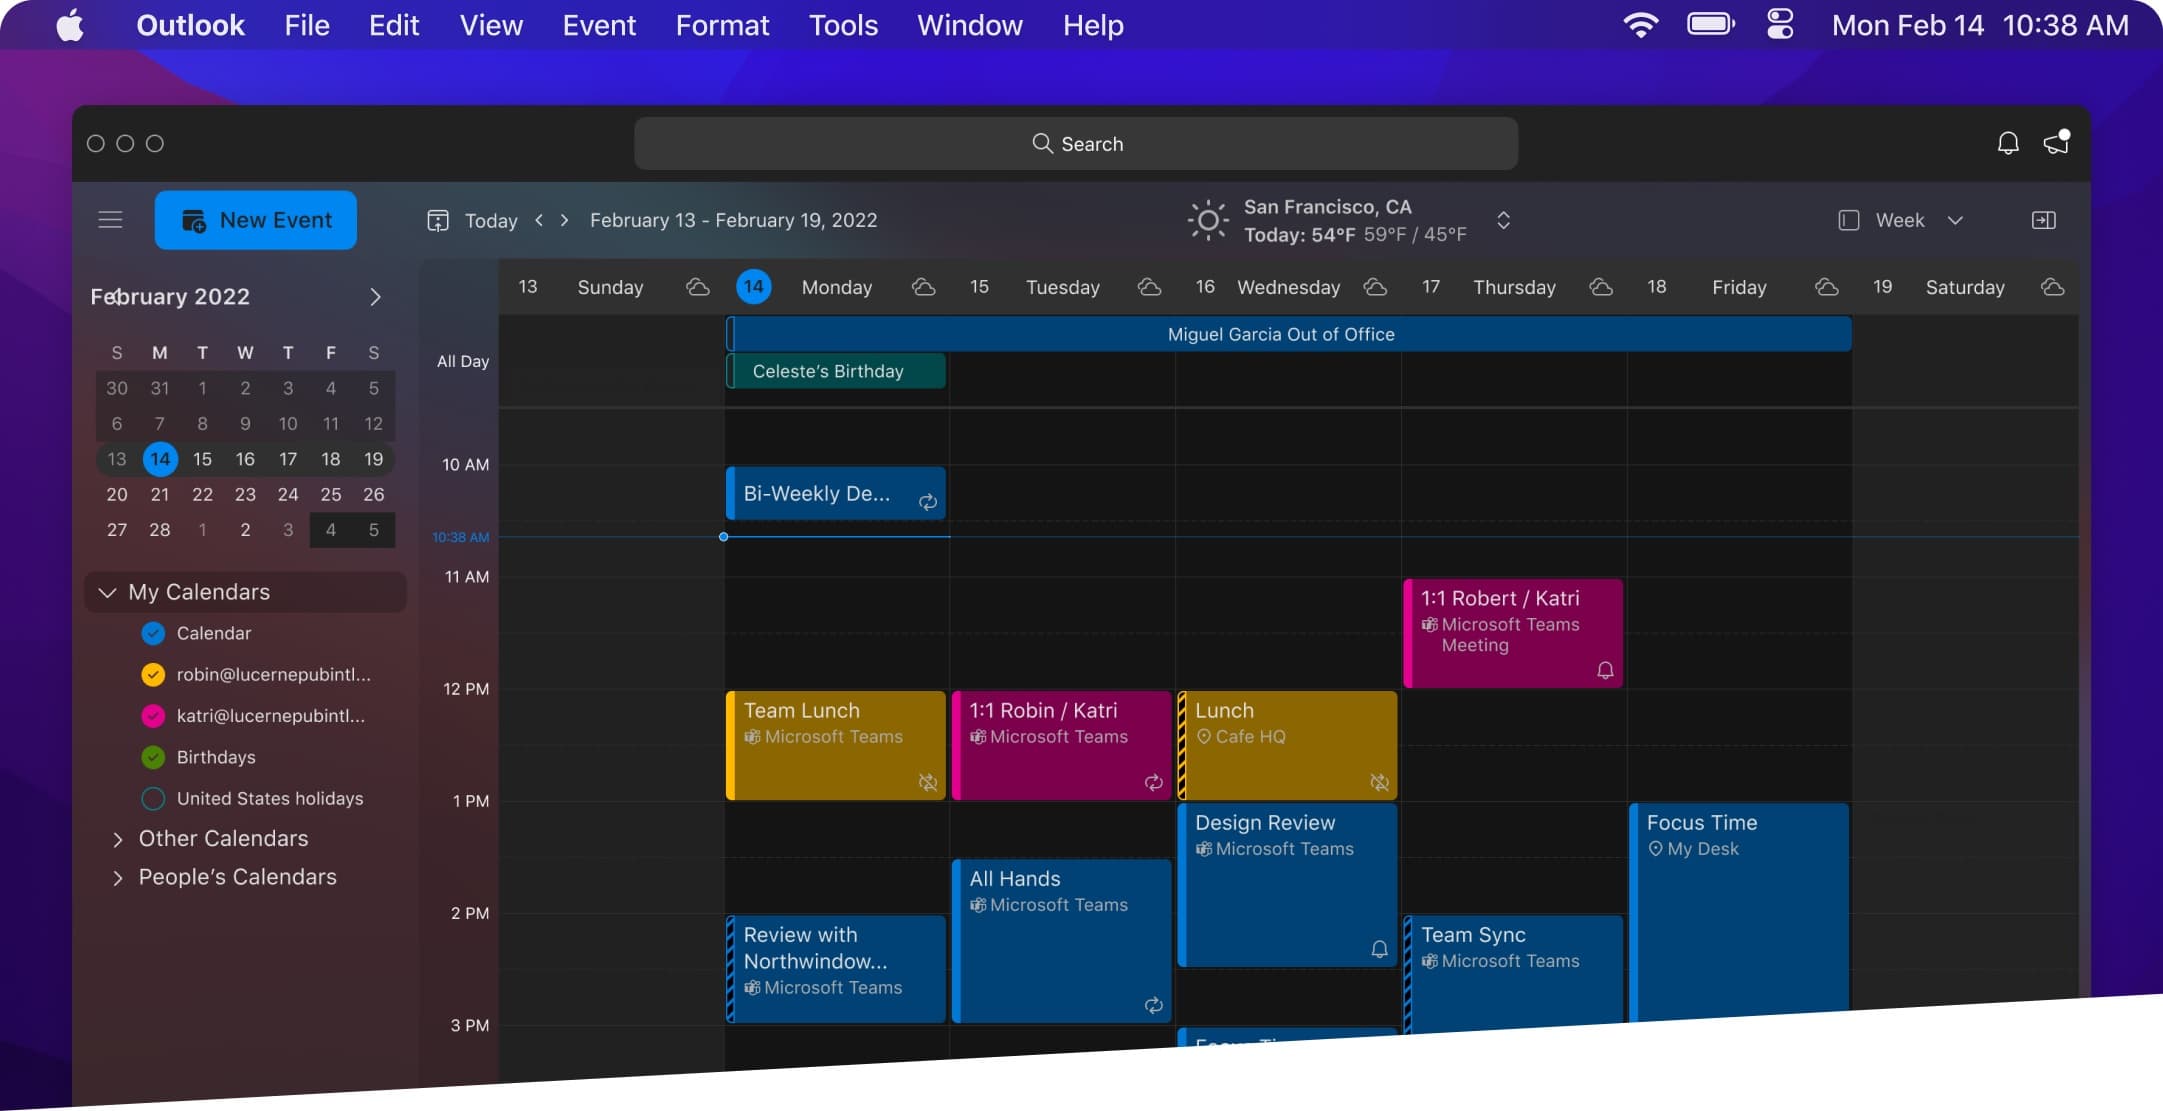Image resolution: width=2163 pixels, height=1111 pixels.
Task: Select February 22 in mini calendar
Action: (x=202, y=494)
